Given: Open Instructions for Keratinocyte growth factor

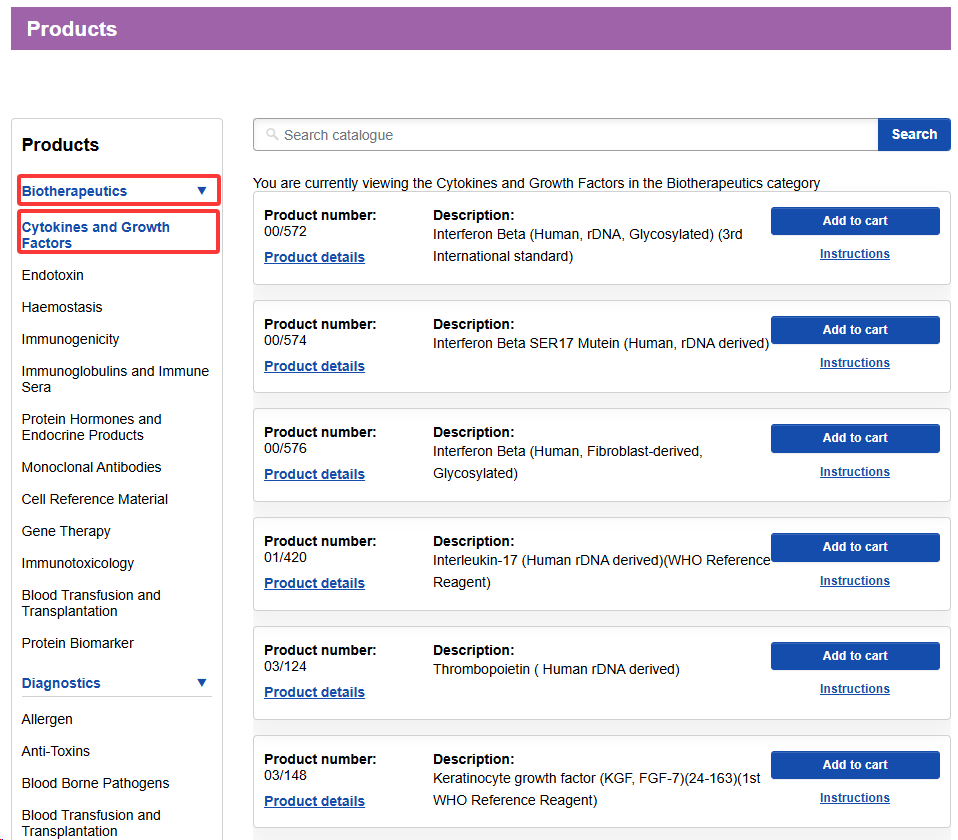Looking at the screenshot, I should (854, 798).
